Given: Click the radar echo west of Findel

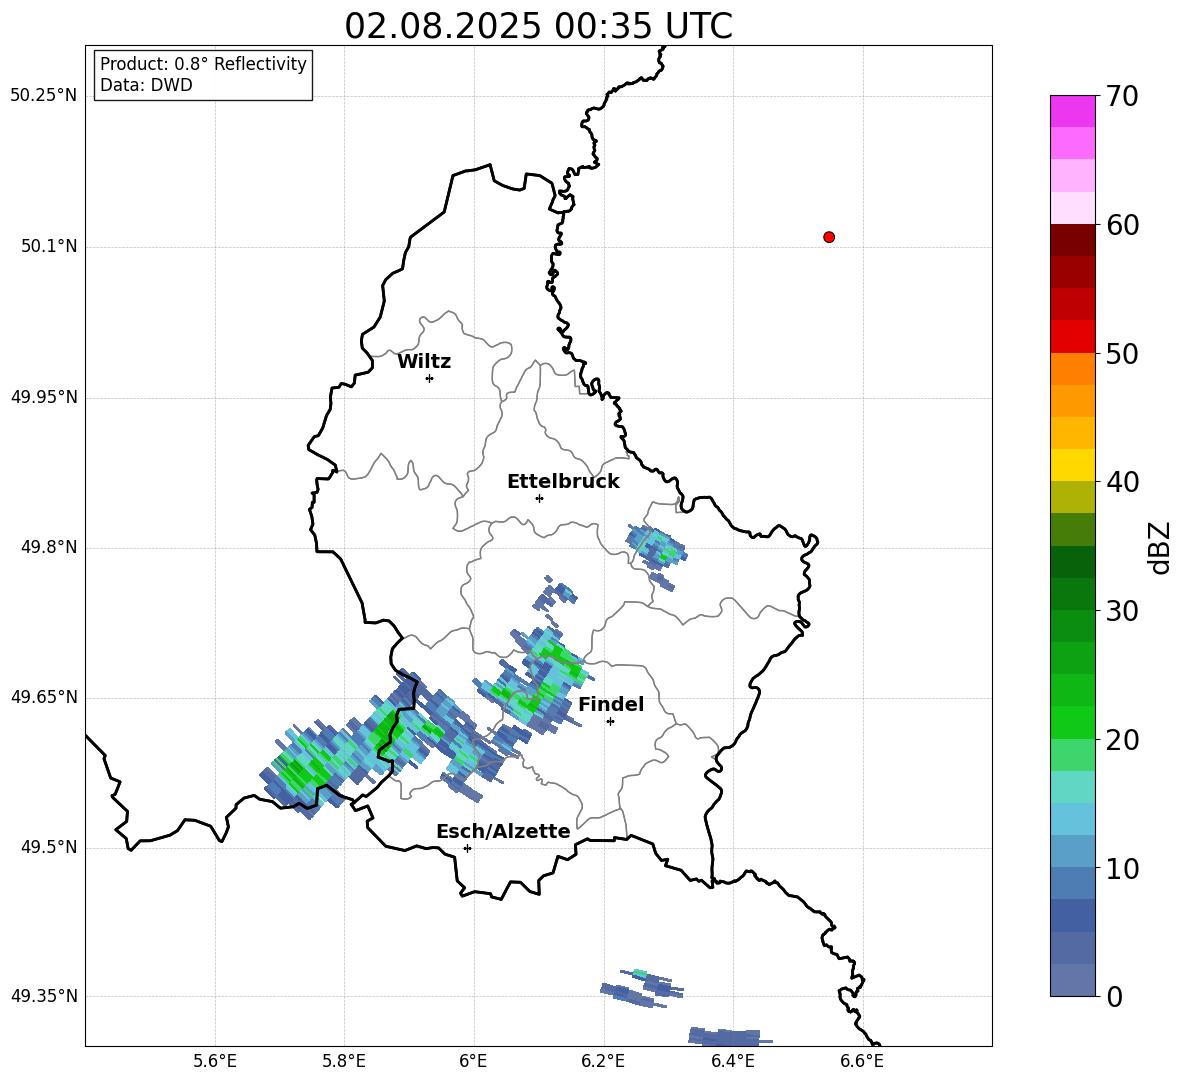Looking at the screenshot, I should pos(532,679).
